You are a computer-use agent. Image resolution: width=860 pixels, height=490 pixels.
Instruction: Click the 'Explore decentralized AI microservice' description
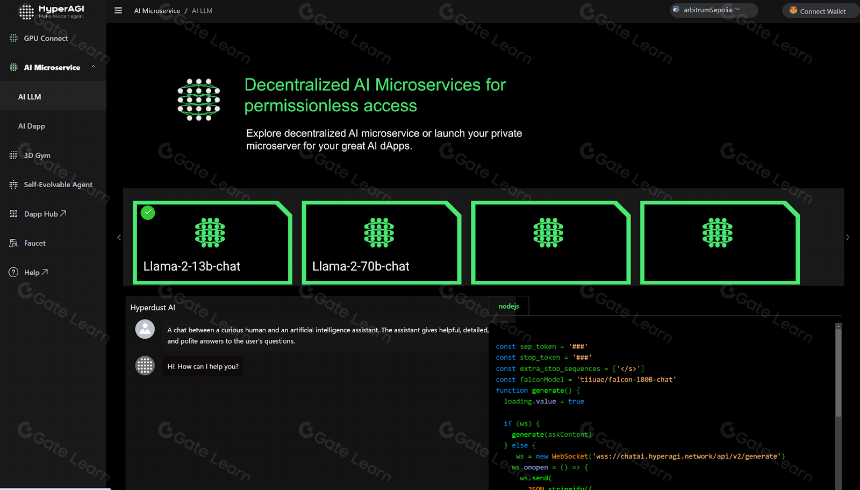(x=384, y=139)
